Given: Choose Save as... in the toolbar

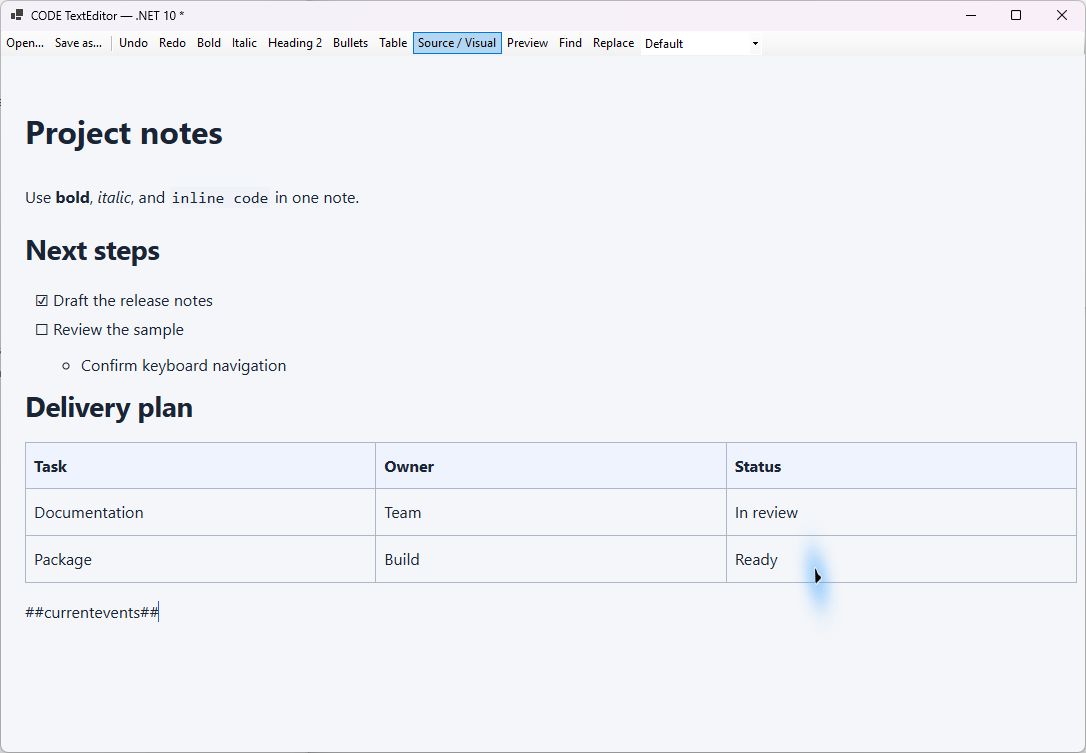Looking at the screenshot, I should (x=78, y=43).
